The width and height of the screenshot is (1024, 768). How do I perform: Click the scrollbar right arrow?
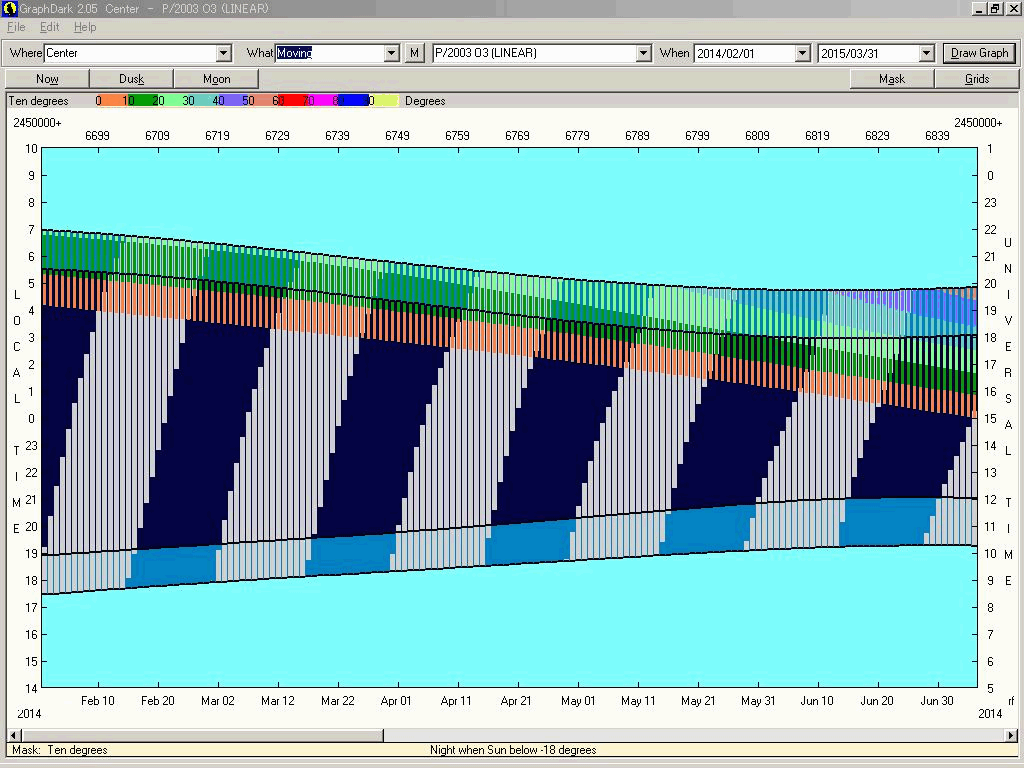1011,735
